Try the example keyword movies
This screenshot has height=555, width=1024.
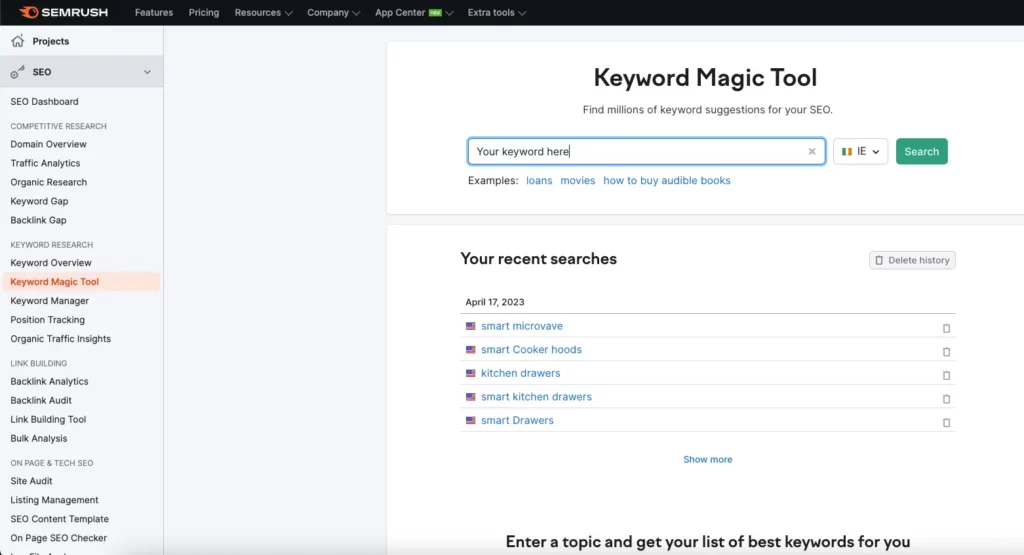pyautogui.click(x=577, y=180)
